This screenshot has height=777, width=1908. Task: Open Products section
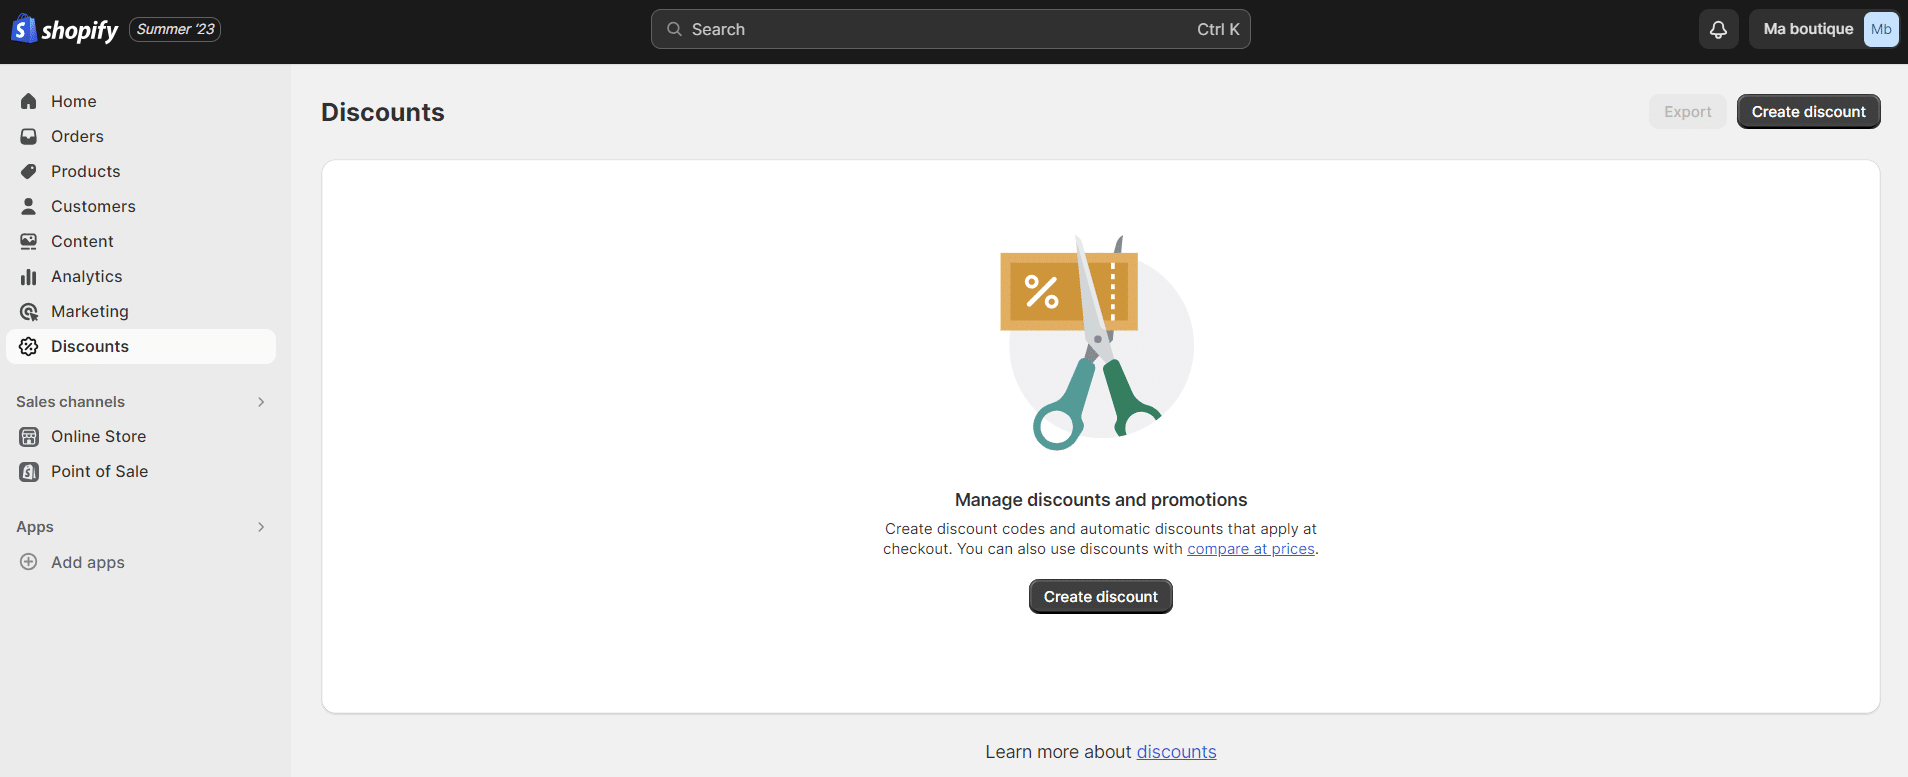[141, 171]
